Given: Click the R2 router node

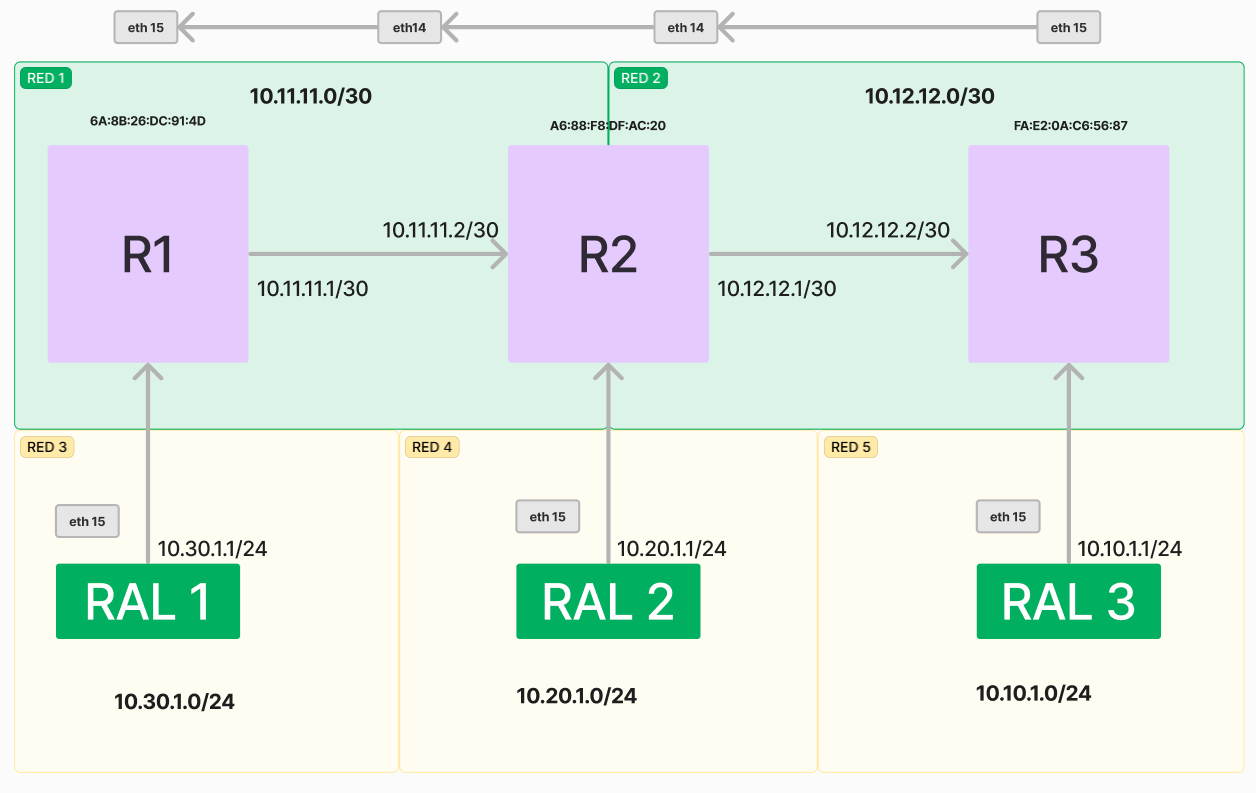Looking at the screenshot, I should click(608, 254).
